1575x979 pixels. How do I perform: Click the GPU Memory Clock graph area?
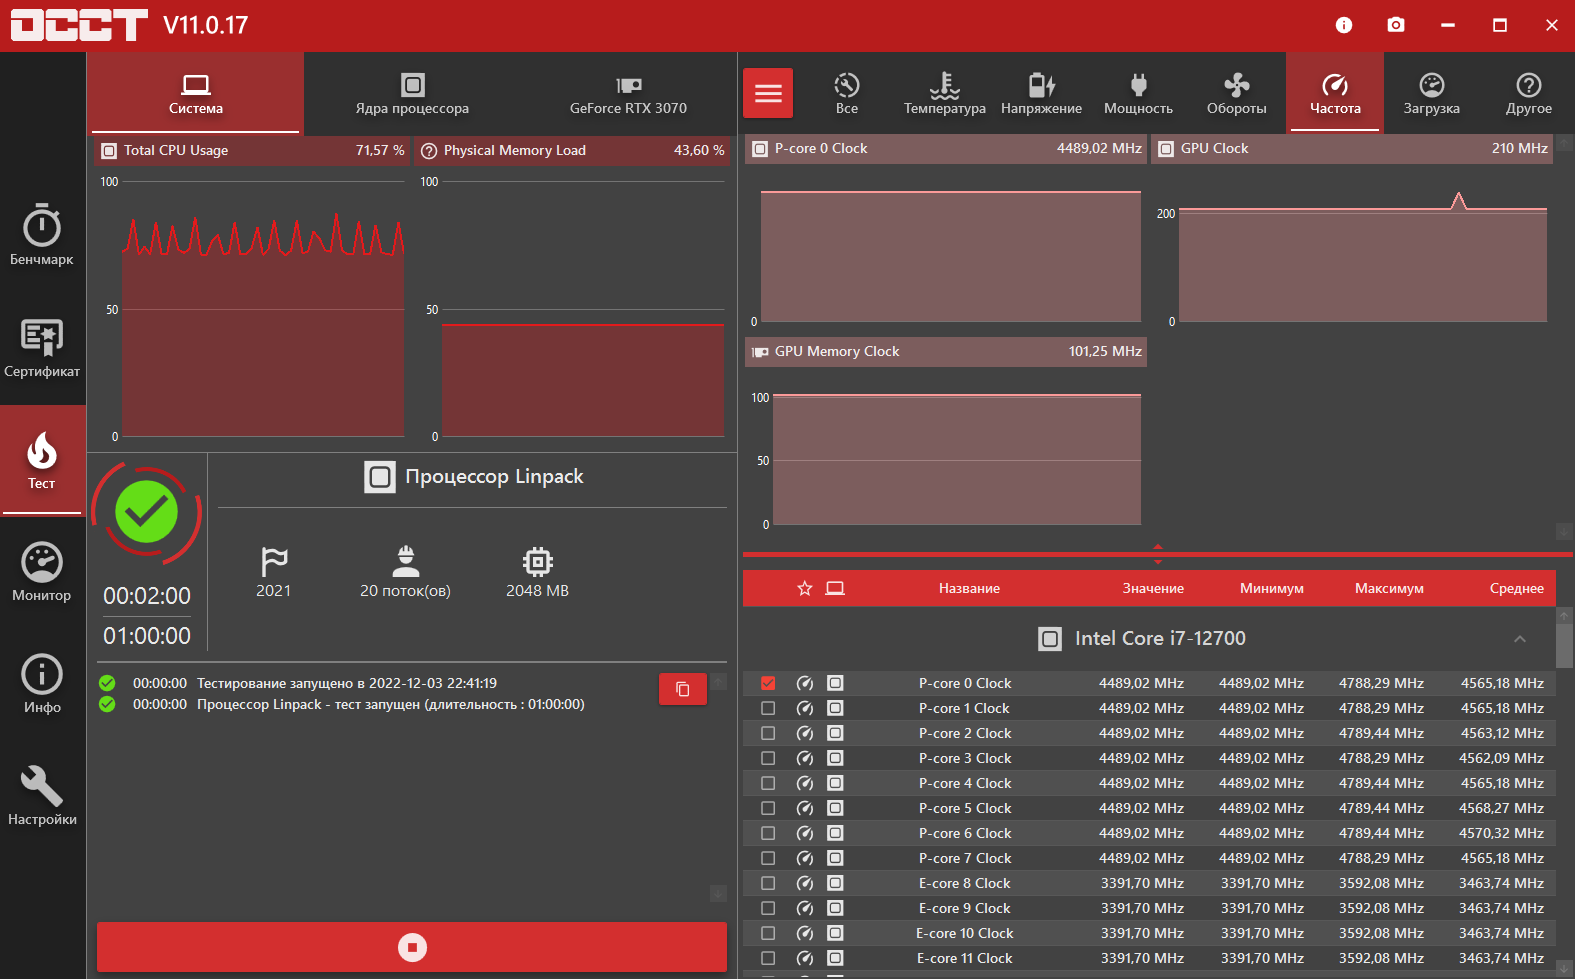point(957,460)
